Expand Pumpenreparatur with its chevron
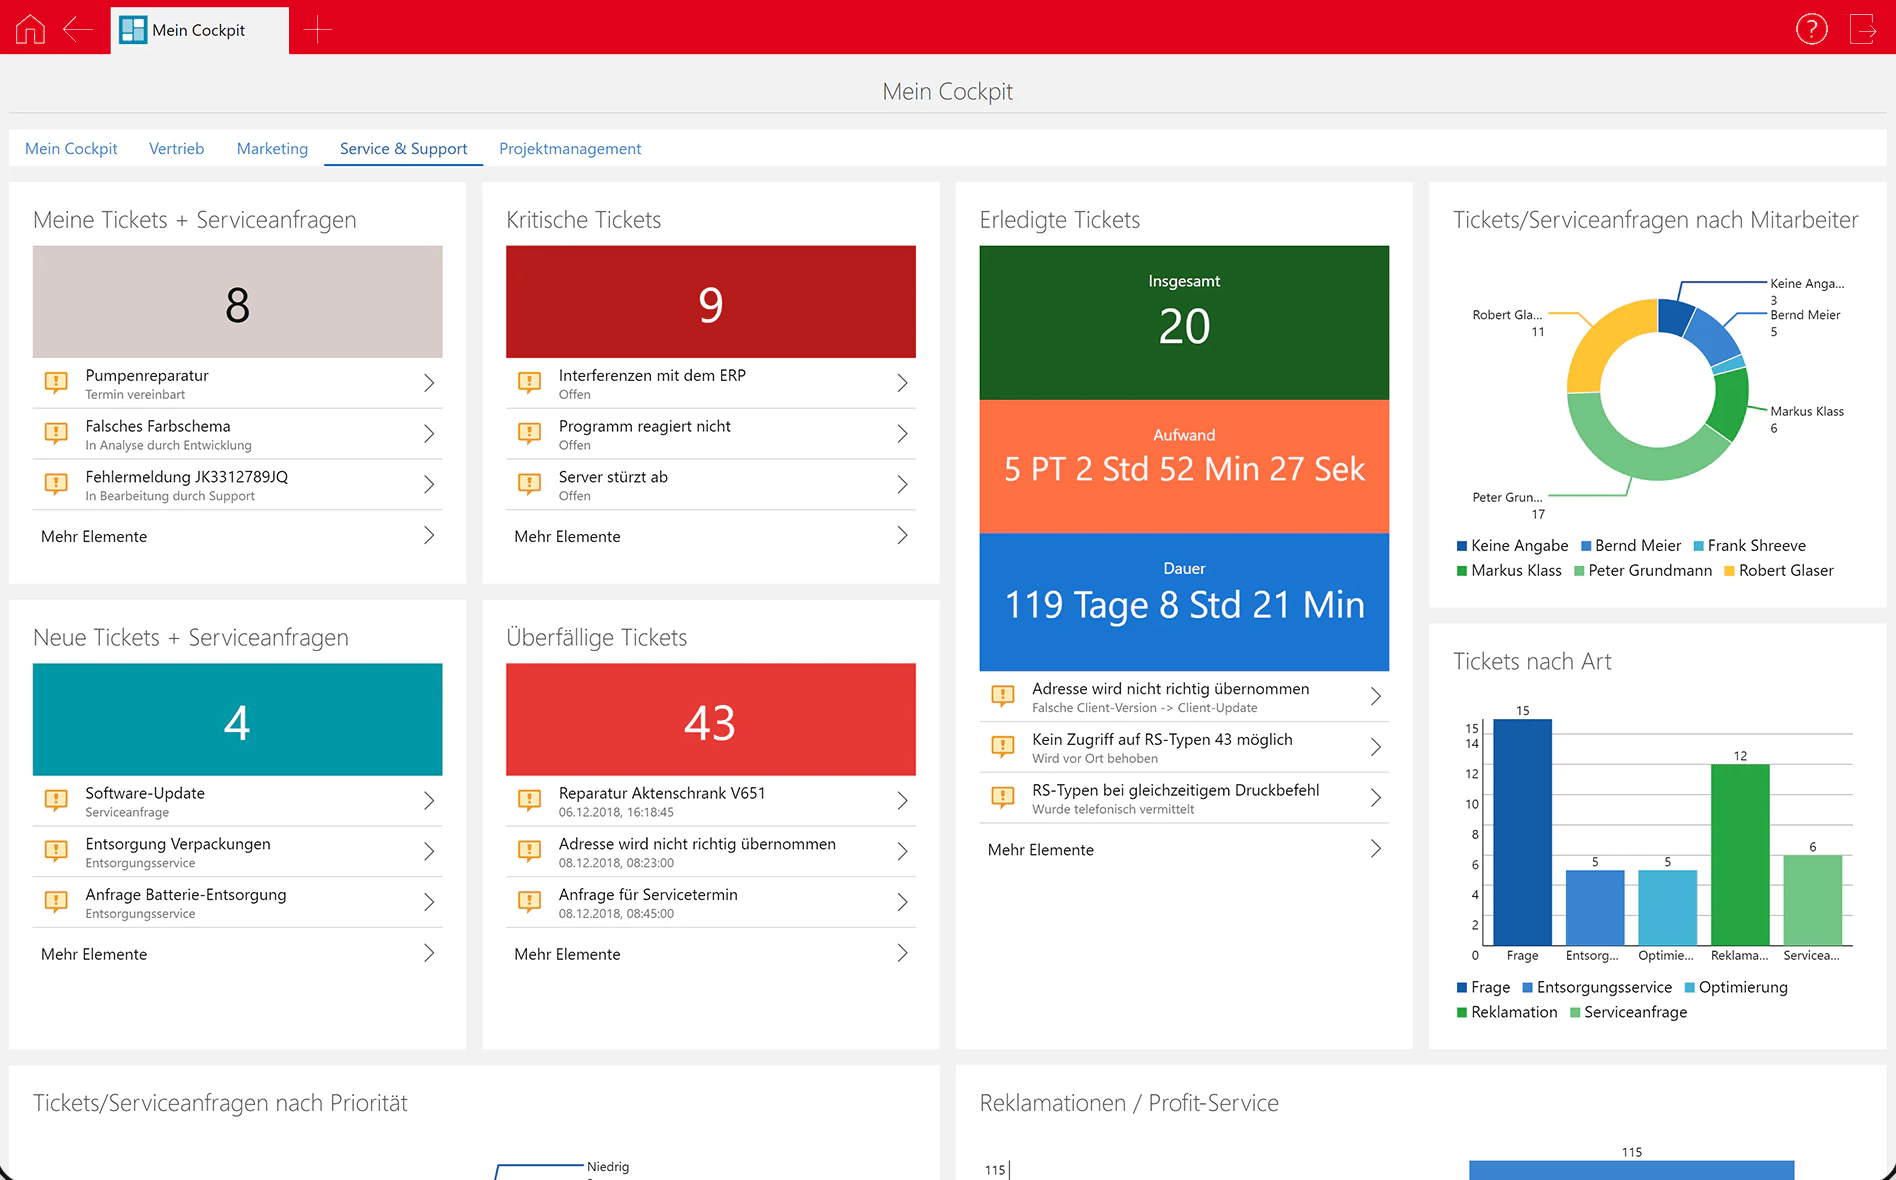1896x1180 pixels. pyautogui.click(x=429, y=383)
